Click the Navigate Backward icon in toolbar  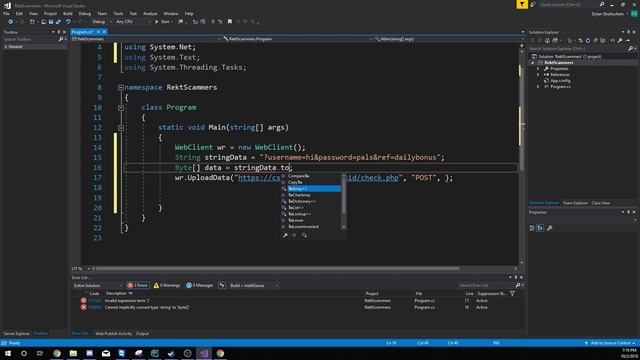(11, 22)
